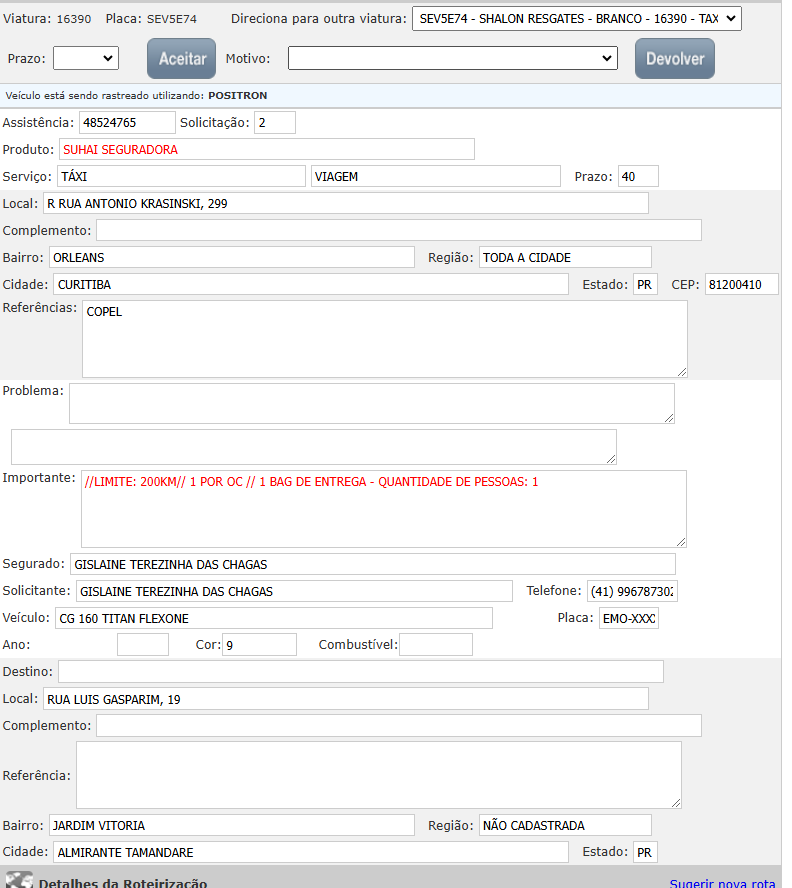Screen dimensions: 792x888
Task: Expand the Prazo dropdown at top
Action: click(x=86, y=59)
